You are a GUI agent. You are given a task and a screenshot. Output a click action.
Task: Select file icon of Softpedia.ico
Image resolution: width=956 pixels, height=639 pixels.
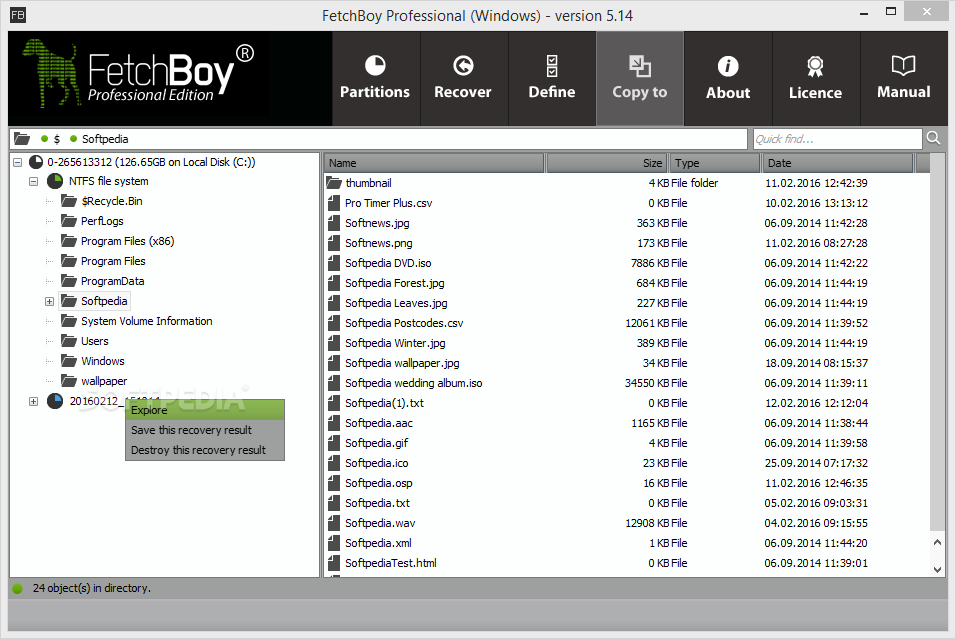click(x=334, y=463)
